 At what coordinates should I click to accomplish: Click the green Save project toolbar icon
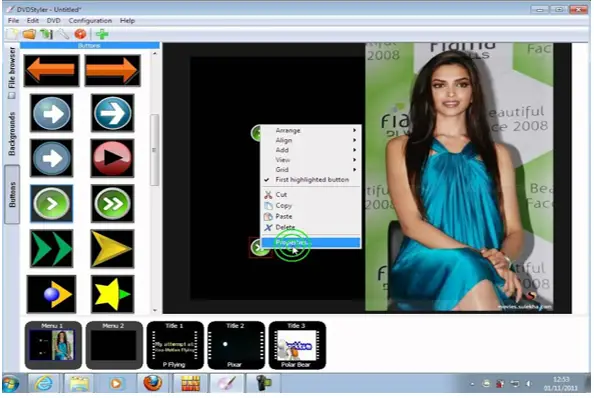point(46,34)
